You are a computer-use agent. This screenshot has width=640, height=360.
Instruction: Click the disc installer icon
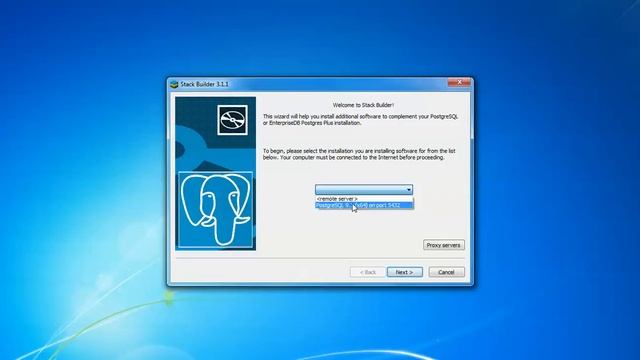232,120
